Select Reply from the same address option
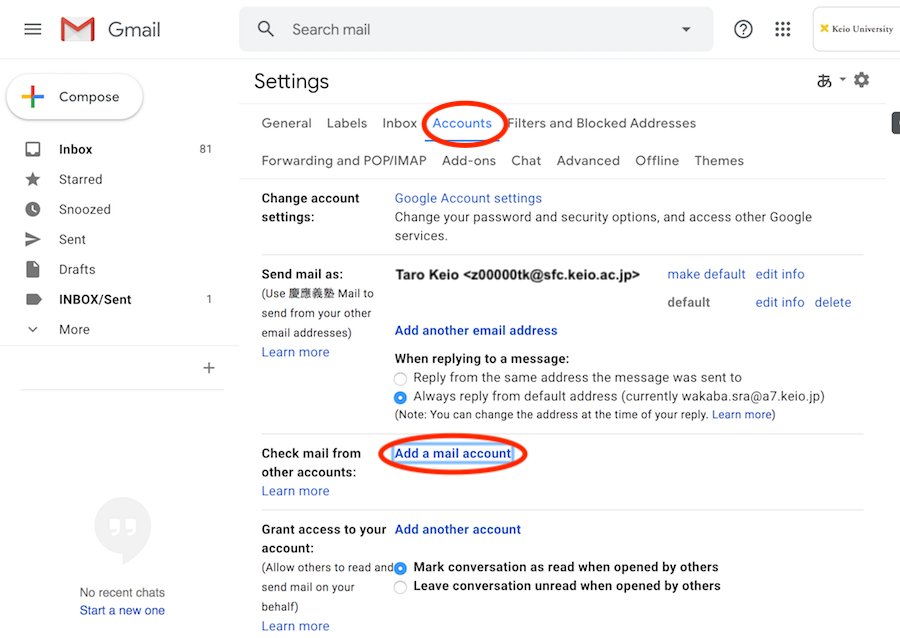This screenshot has width=900, height=638. coord(401,378)
